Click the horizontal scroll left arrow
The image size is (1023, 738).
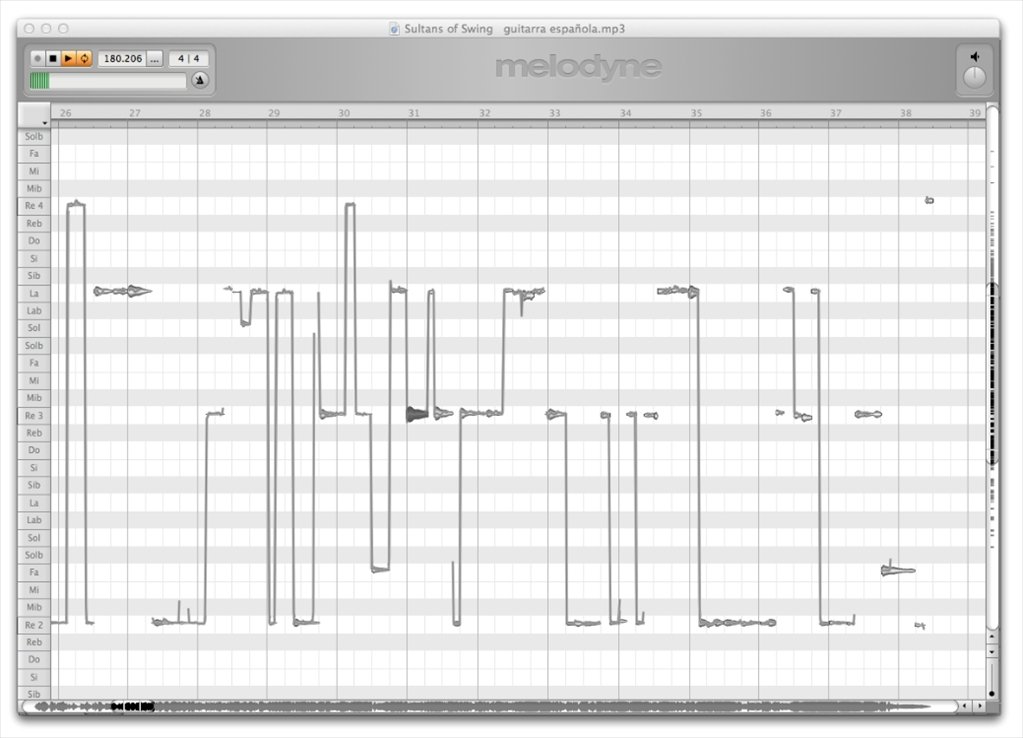point(965,706)
